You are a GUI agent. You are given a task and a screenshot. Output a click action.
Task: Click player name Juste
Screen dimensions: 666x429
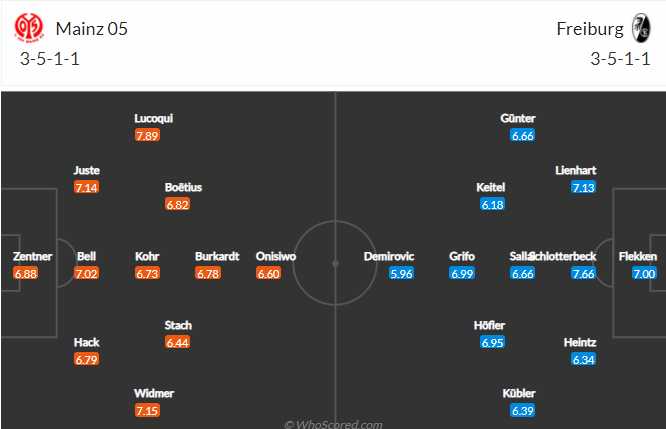tap(87, 170)
